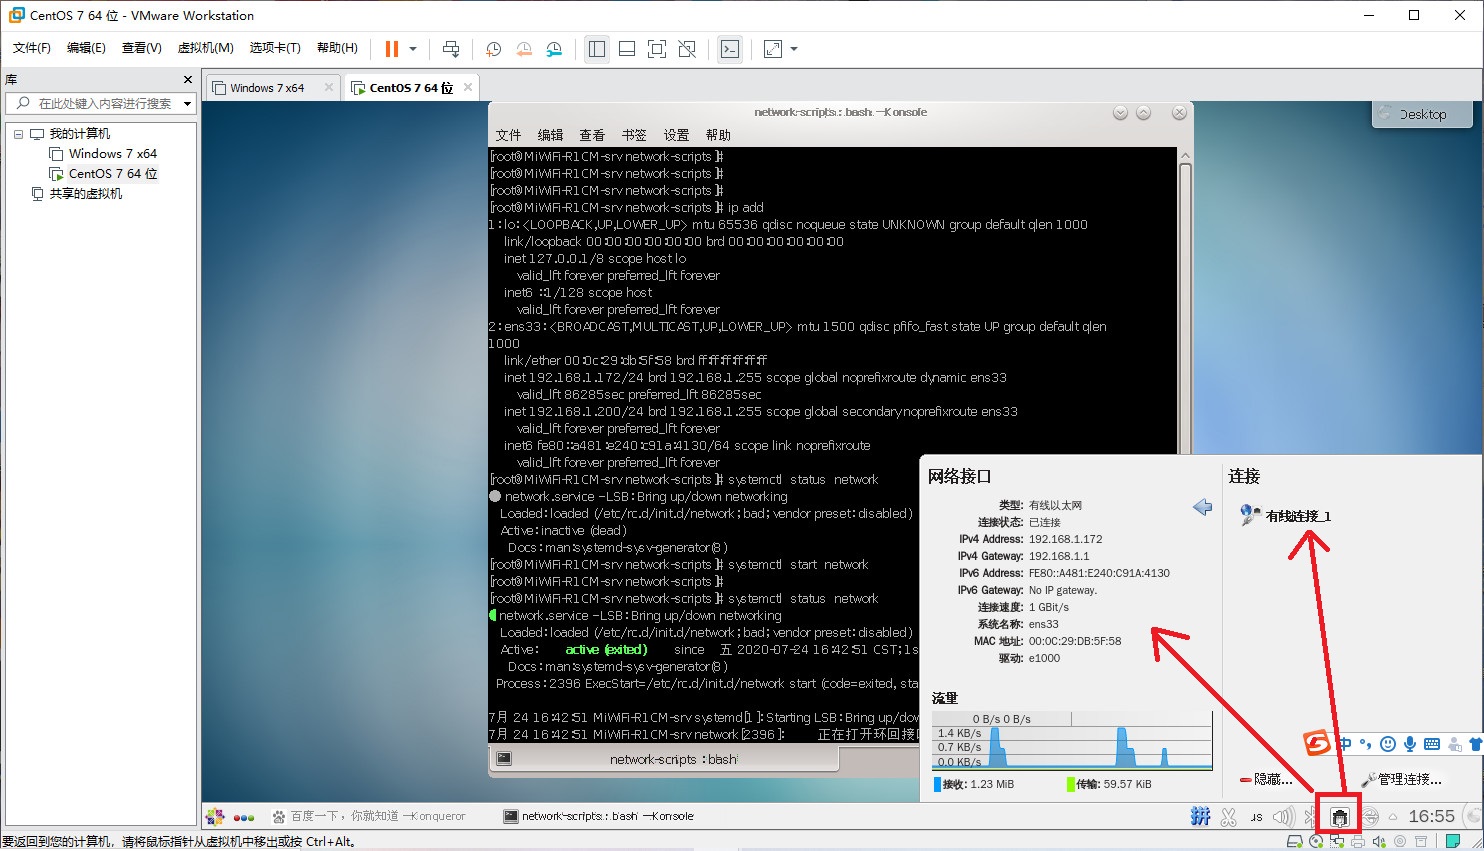Open the power options dropdown arrow
The image size is (1484, 851).
pos(412,49)
